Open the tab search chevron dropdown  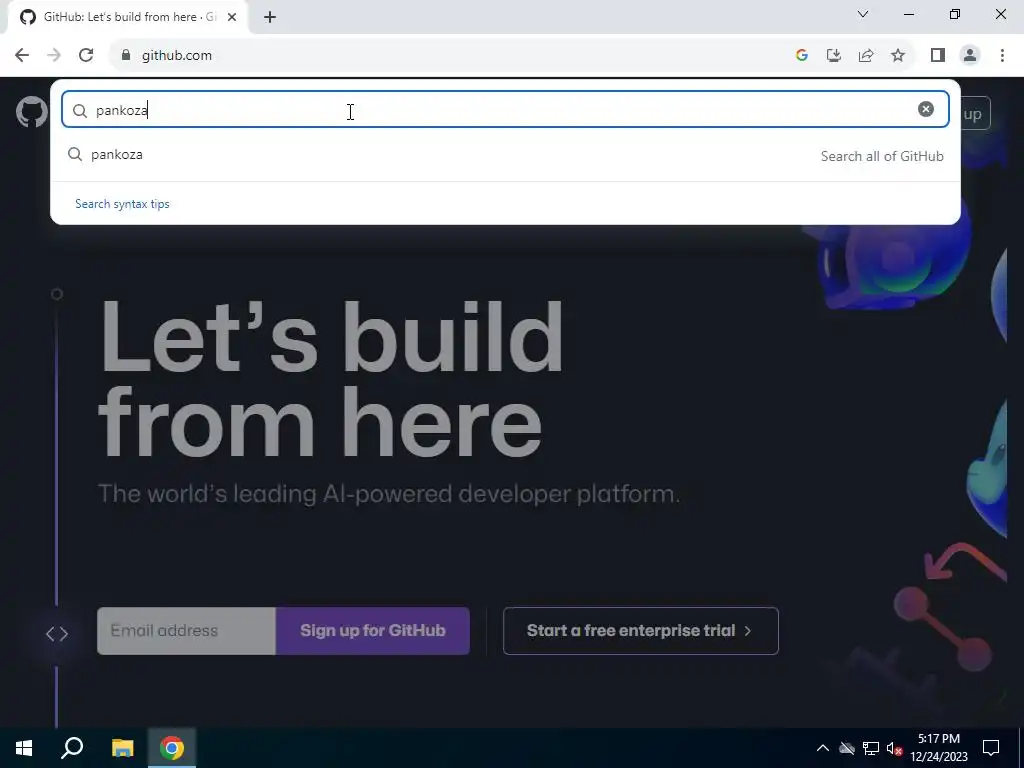[x=863, y=14]
